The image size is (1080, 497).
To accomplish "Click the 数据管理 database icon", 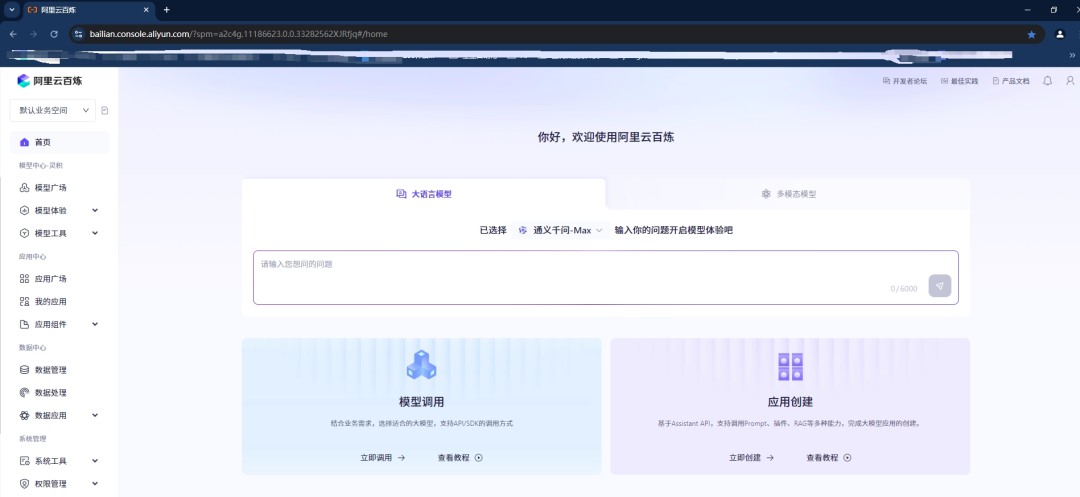I will click(25, 370).
